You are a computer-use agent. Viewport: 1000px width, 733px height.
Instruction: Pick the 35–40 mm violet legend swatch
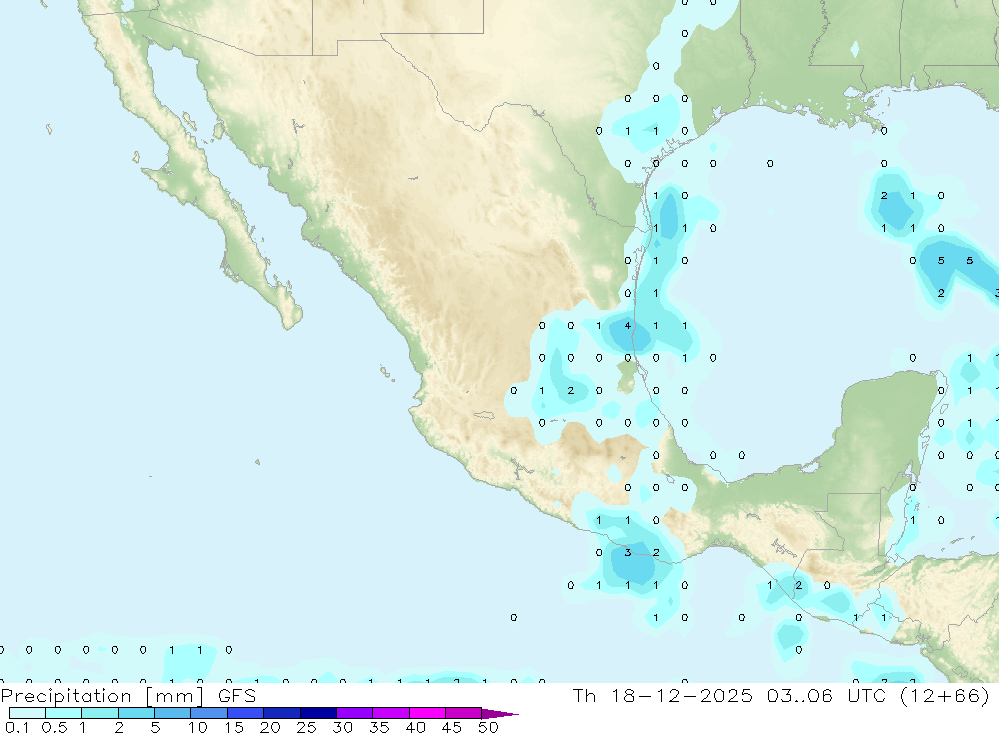[x=391, y=713]
